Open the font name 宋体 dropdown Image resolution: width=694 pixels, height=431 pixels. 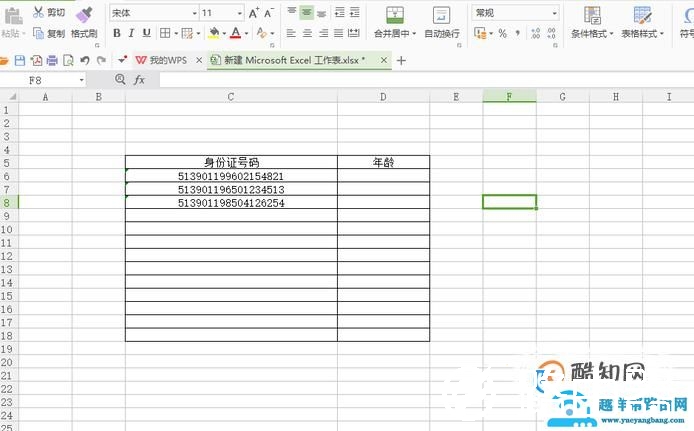tap(194, 13)
